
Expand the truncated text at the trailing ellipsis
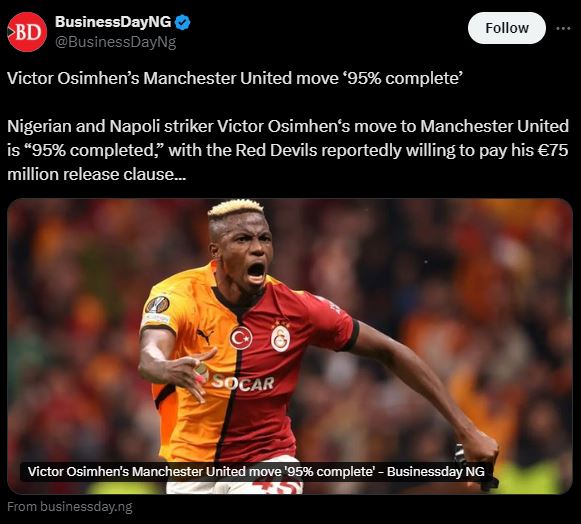click(180, 175)
